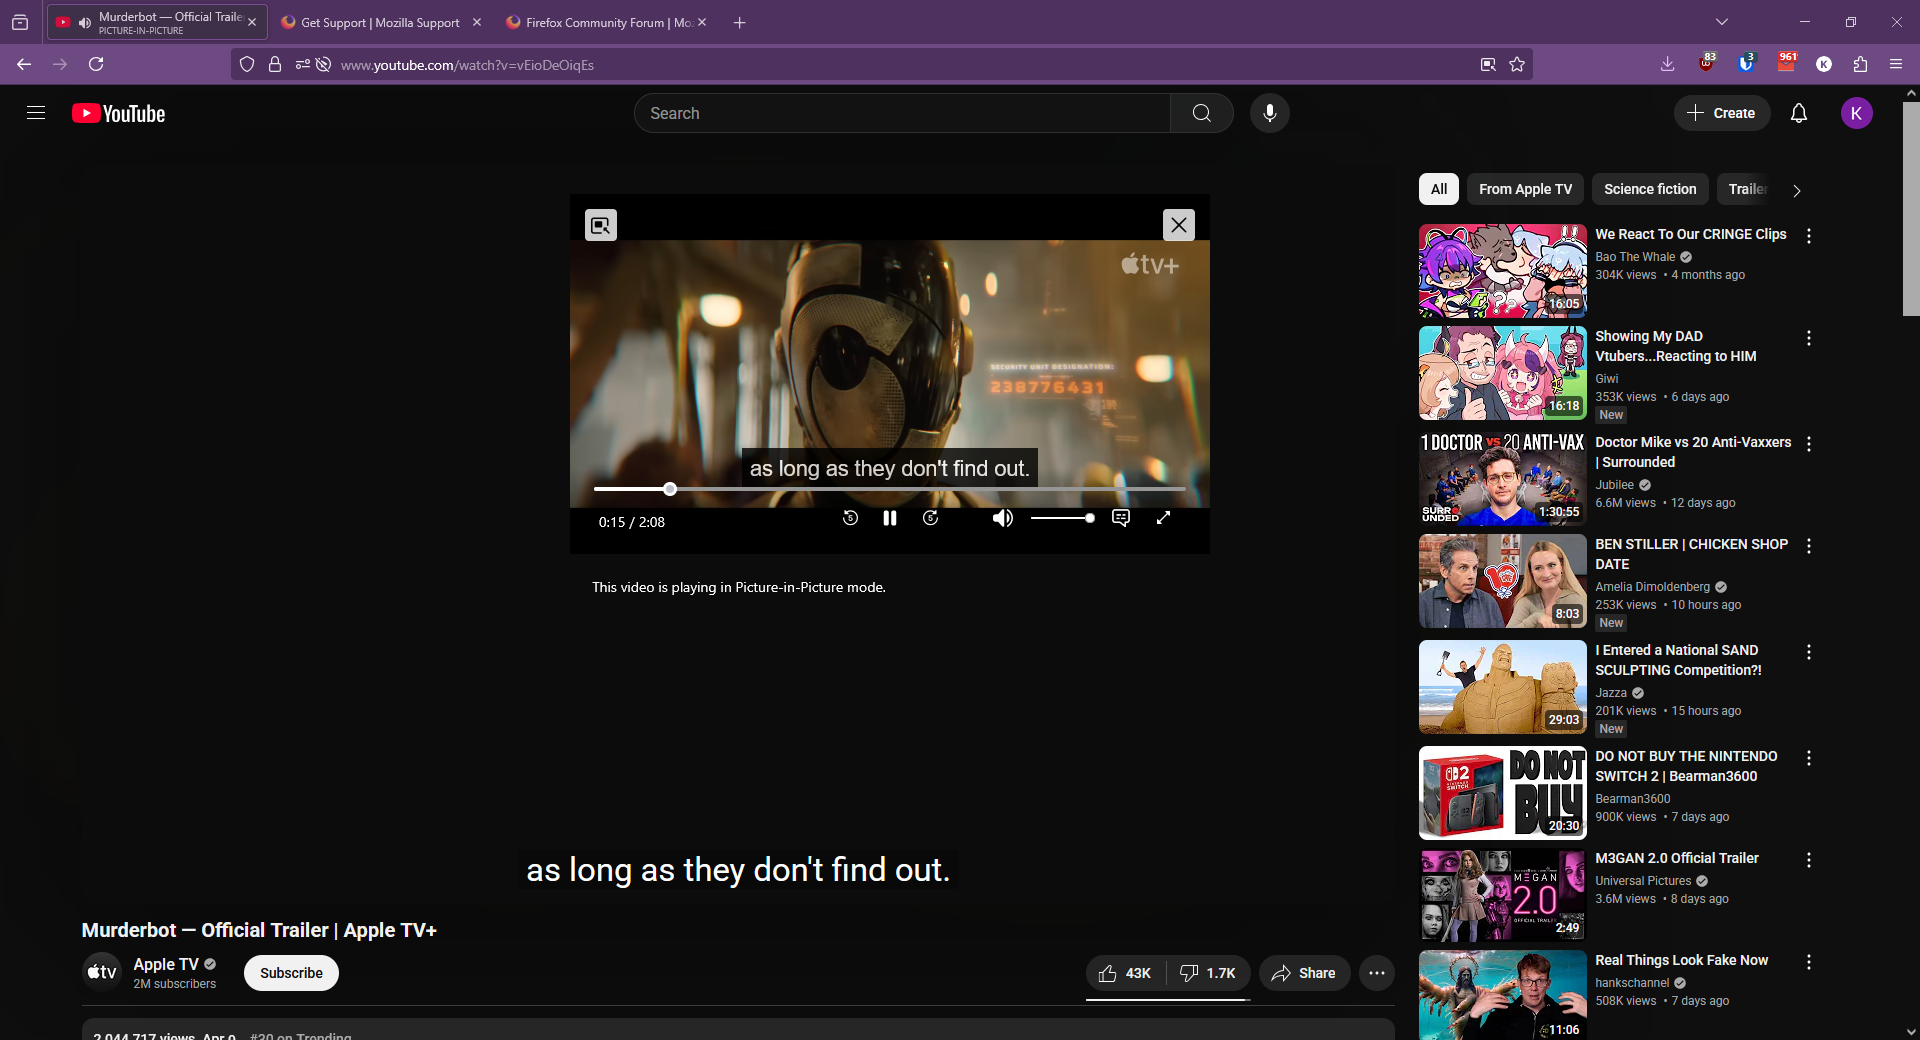Open the Apple TV channel avatar
1920x1040 pixels.
click(101, 972)
